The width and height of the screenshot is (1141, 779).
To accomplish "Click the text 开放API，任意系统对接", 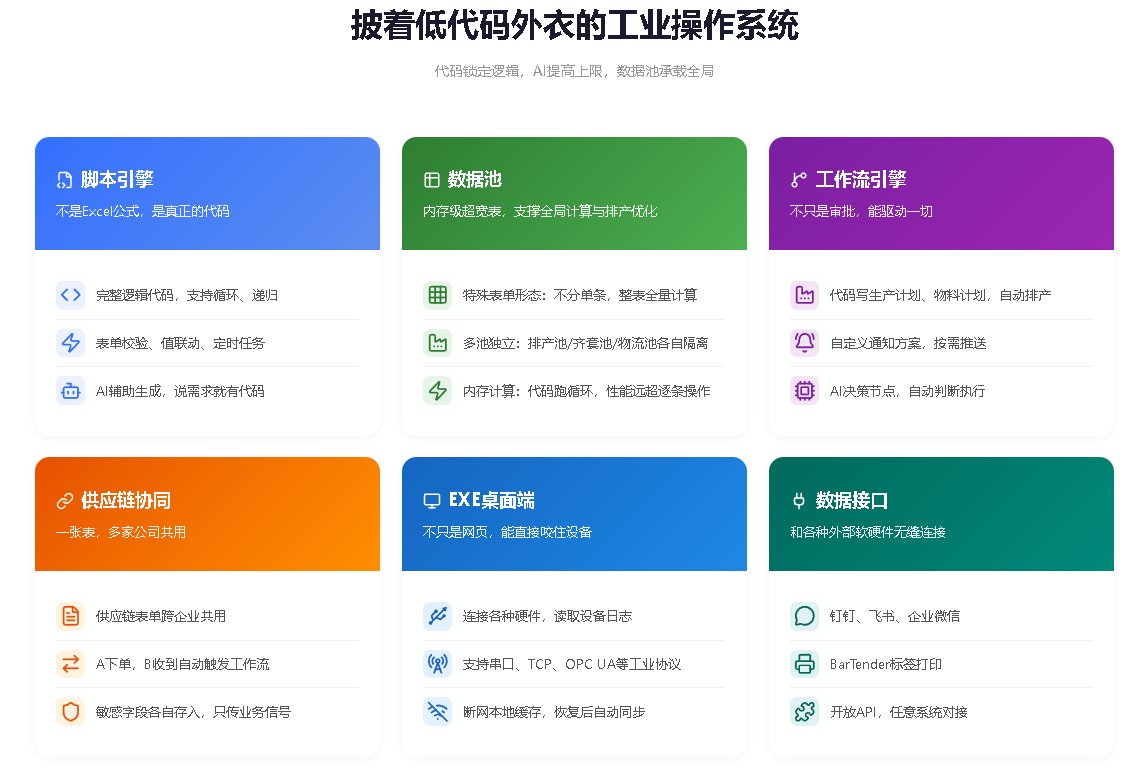I will [899, 713].
